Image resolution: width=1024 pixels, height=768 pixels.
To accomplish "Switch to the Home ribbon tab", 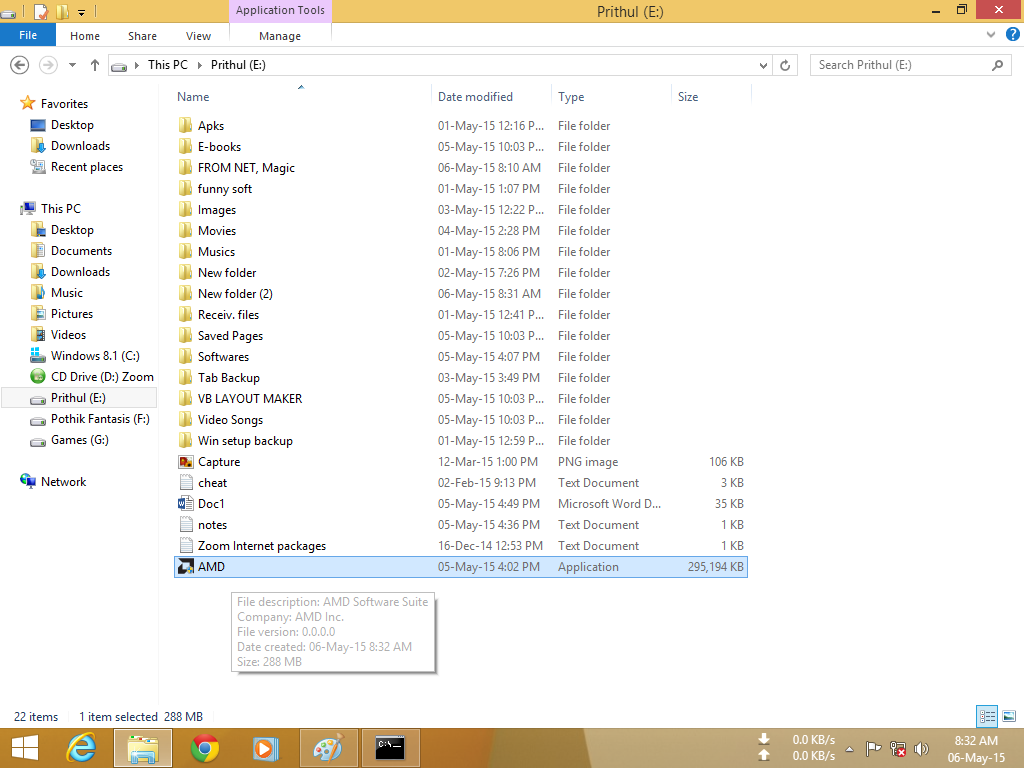I will click(85, 36).
